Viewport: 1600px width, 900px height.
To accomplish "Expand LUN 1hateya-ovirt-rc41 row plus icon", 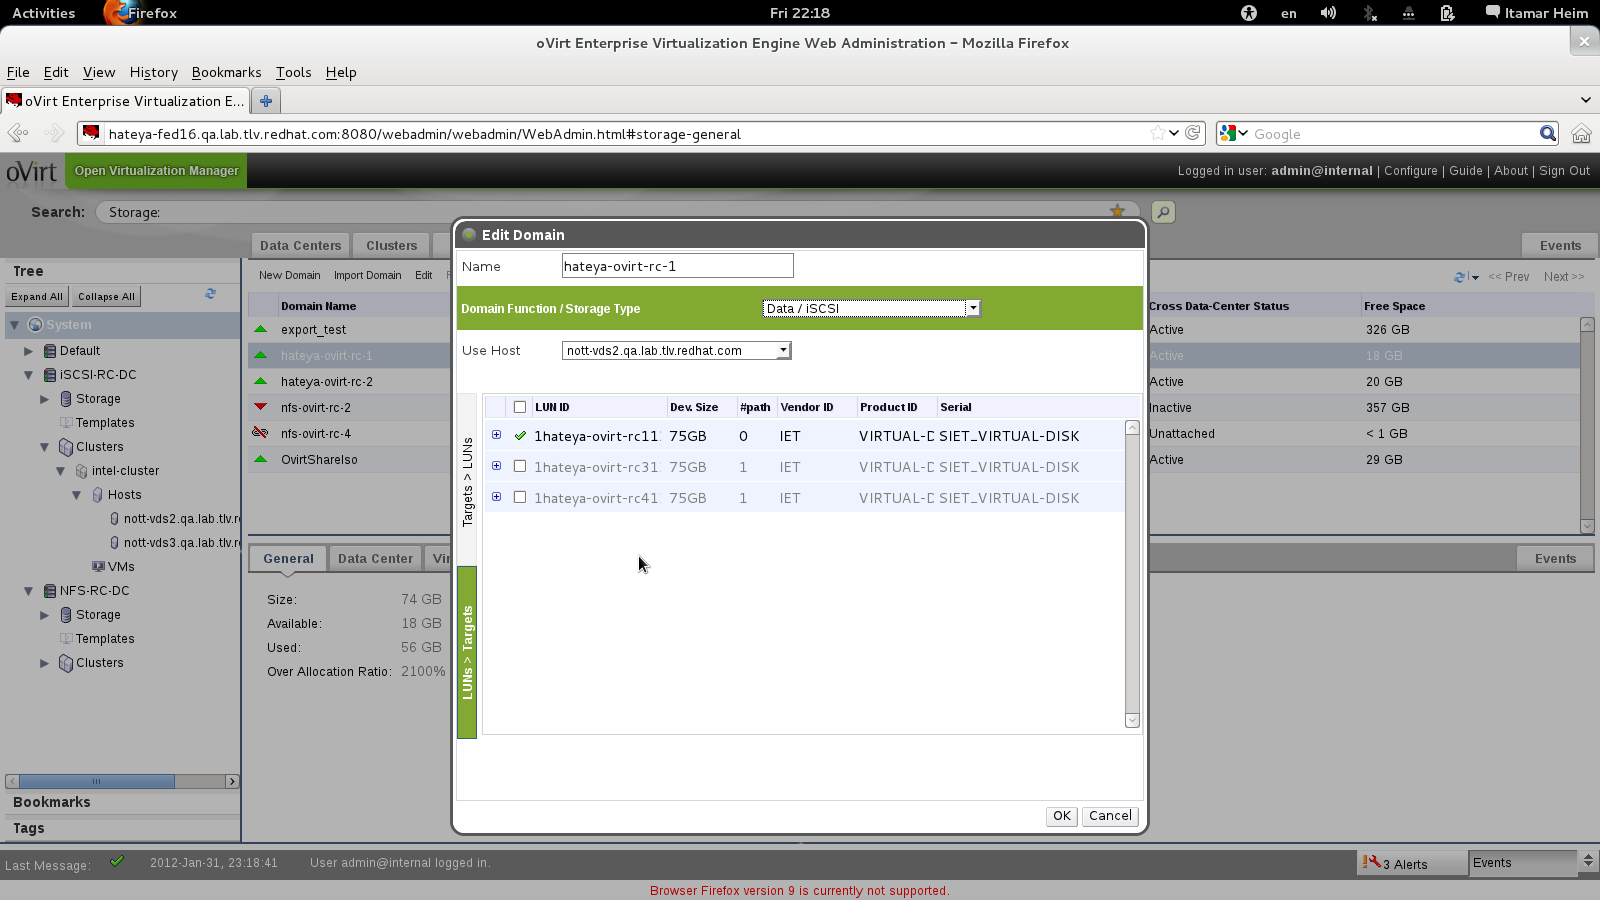I will click(x=496, y=497).
